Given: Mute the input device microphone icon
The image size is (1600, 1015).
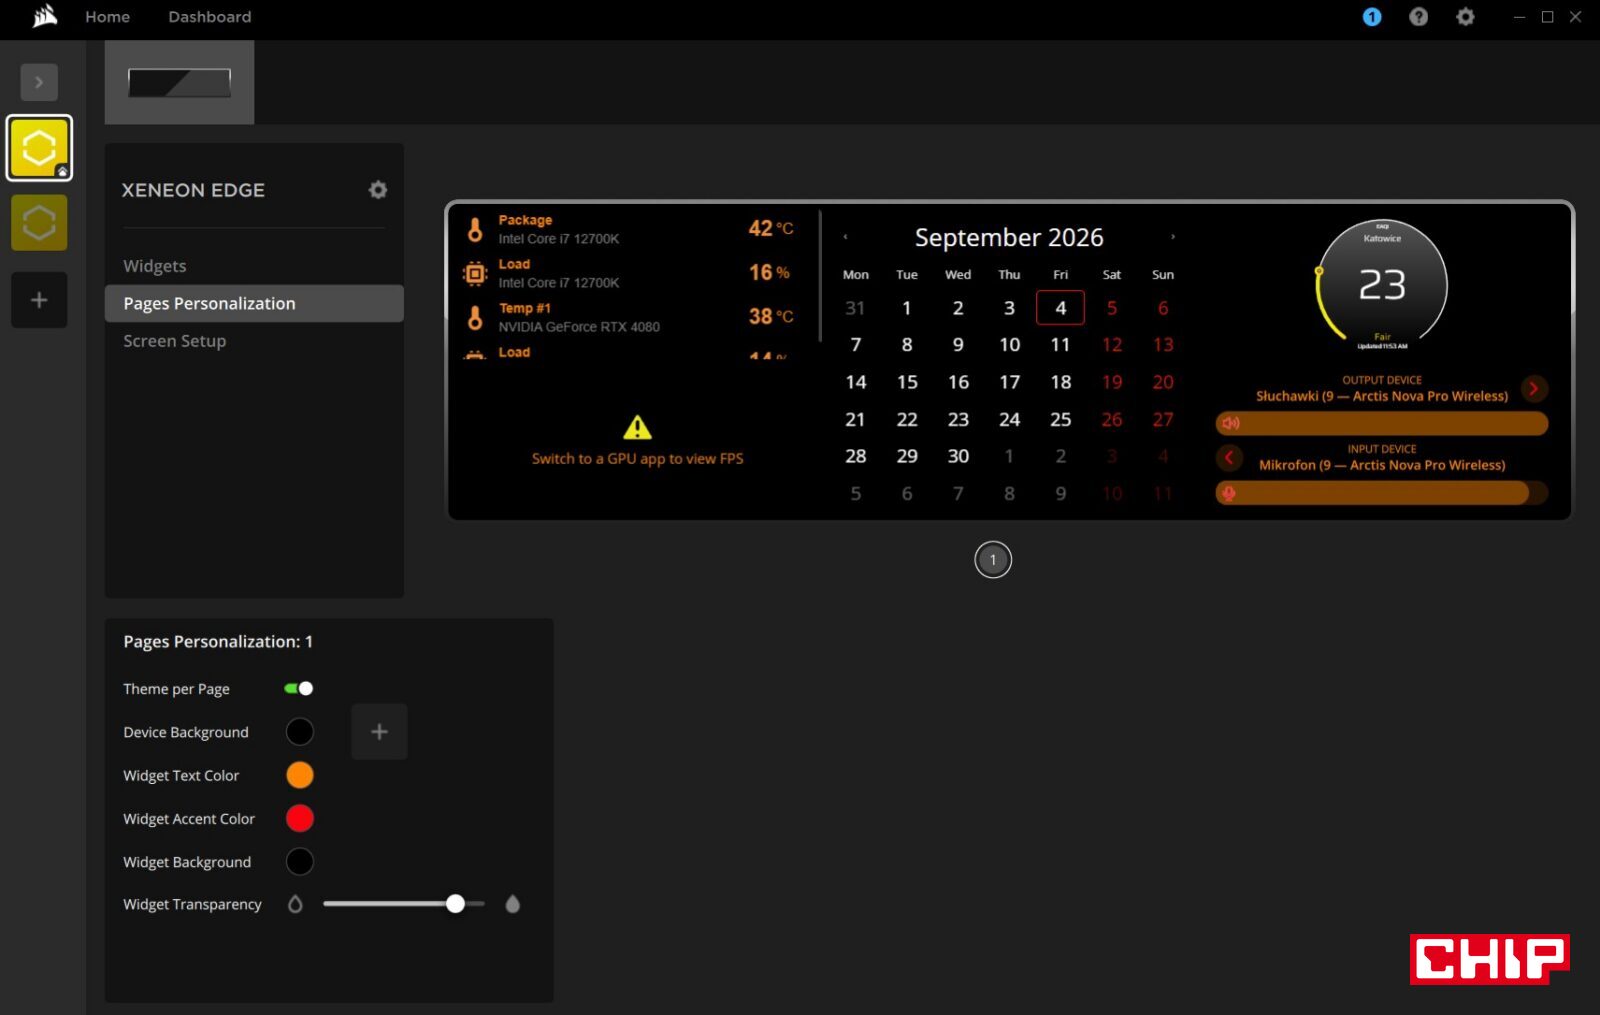Looking at the screenshot, I should pos(1229,493).
